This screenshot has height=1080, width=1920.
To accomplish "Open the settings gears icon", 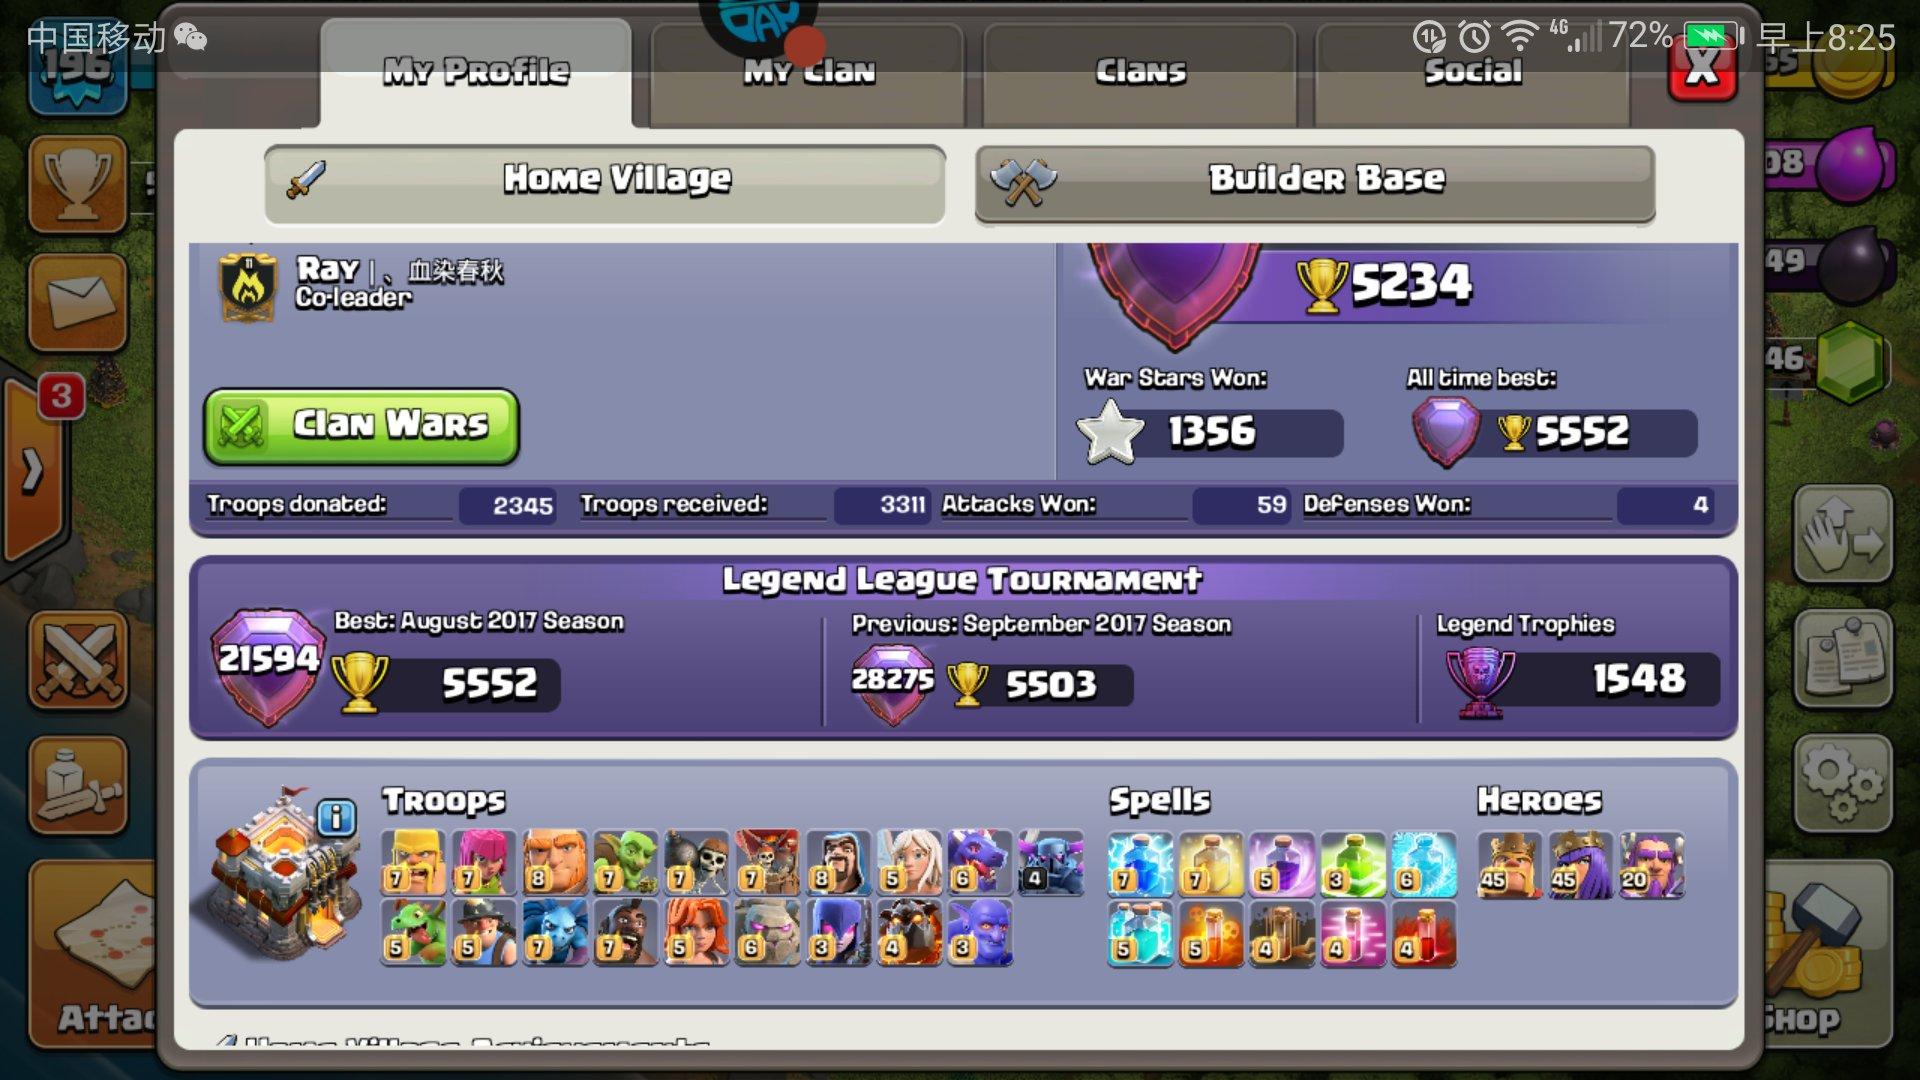I will [1843, 783].
